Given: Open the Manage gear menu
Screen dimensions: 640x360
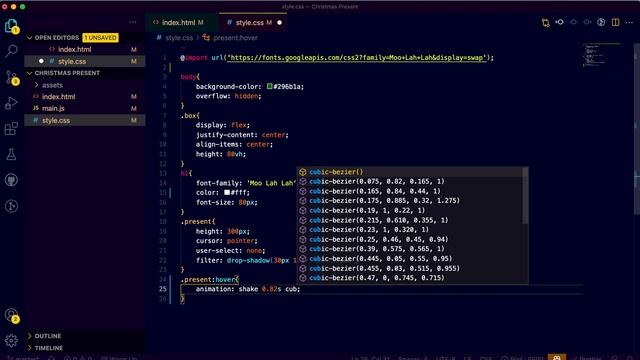Looking at the screenshot, I should [11, 340].
